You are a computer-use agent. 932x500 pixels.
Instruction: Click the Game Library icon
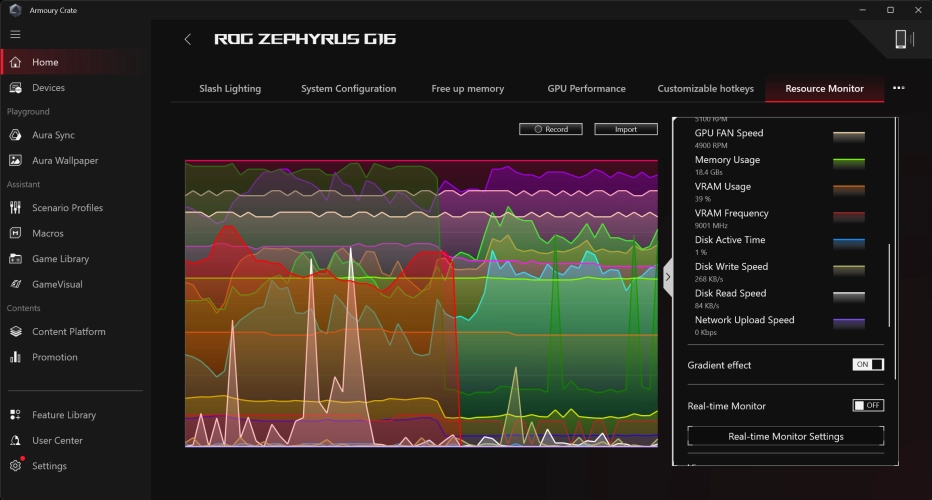[x=15, y=259]
